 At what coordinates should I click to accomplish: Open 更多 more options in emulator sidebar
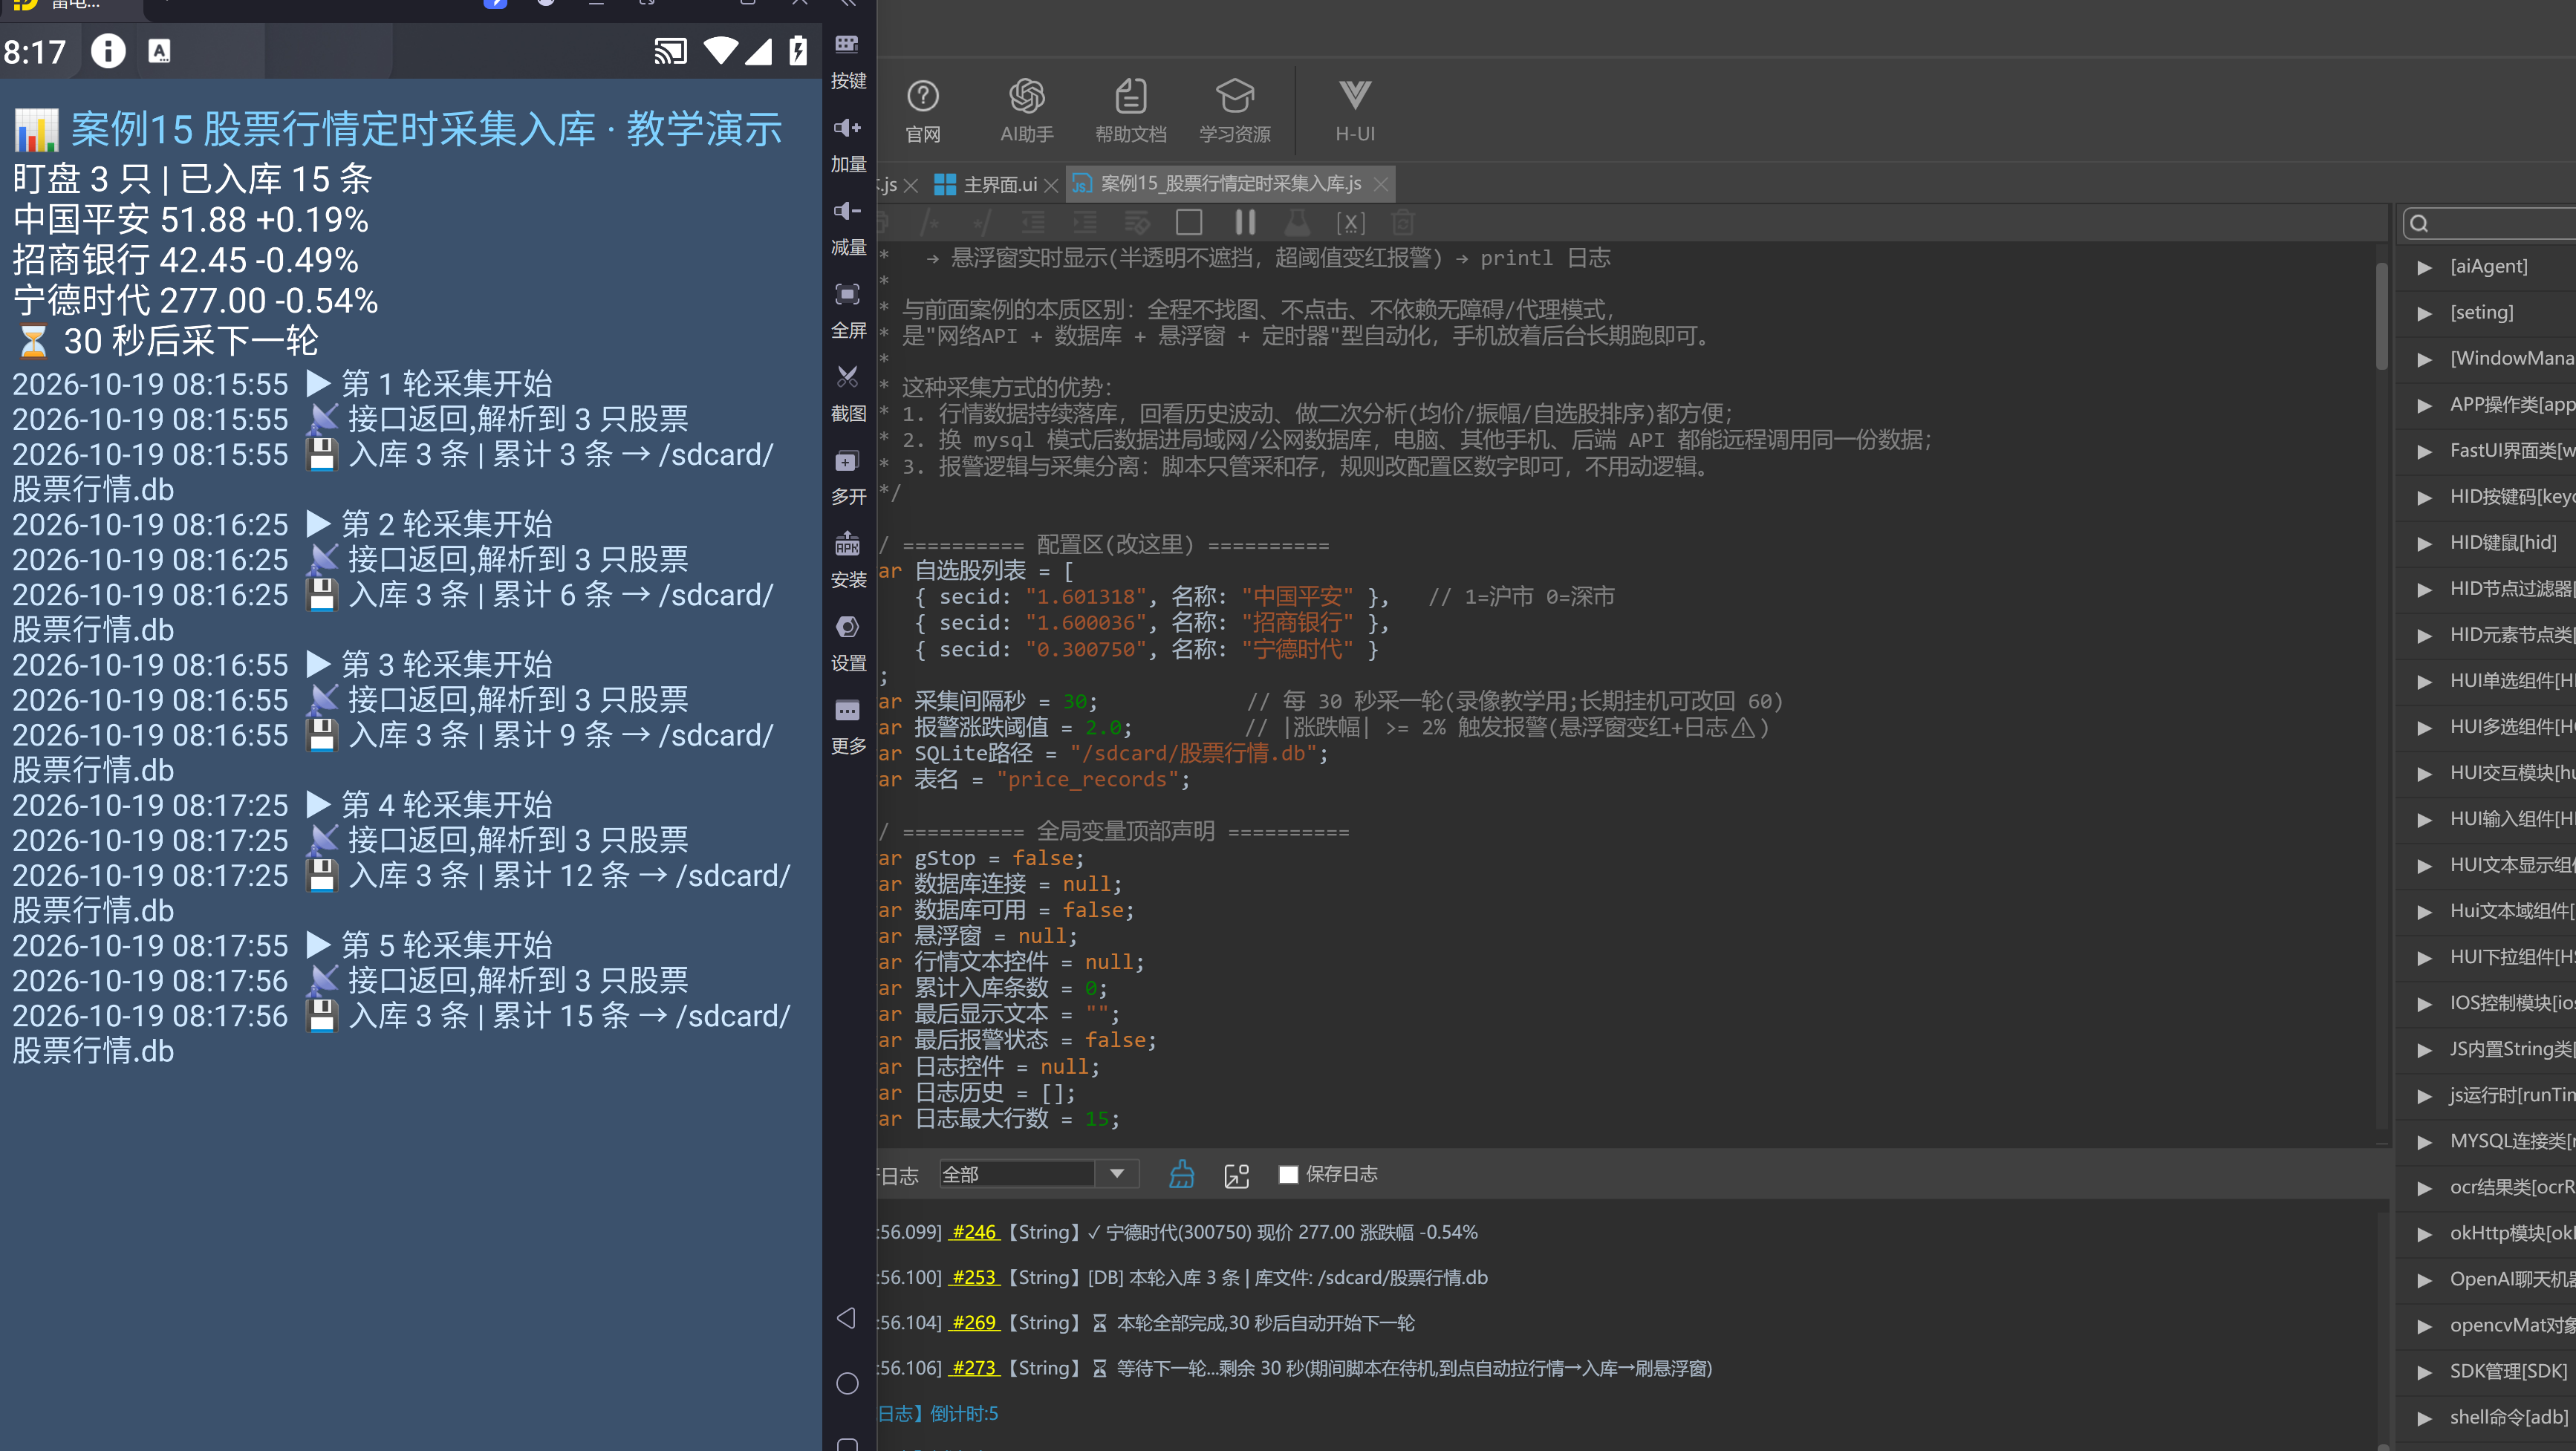[x=848, y=726]
